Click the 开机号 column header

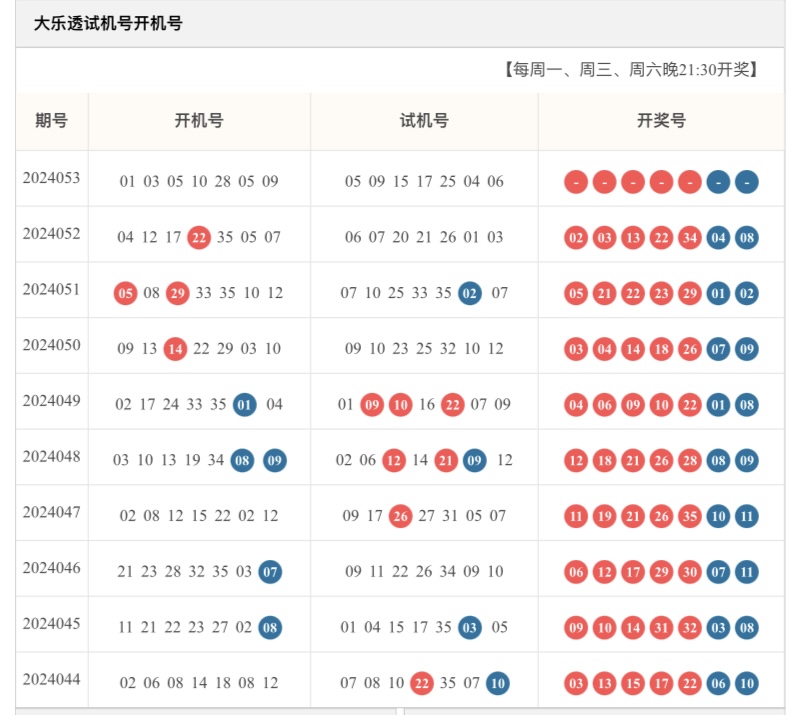199,121
